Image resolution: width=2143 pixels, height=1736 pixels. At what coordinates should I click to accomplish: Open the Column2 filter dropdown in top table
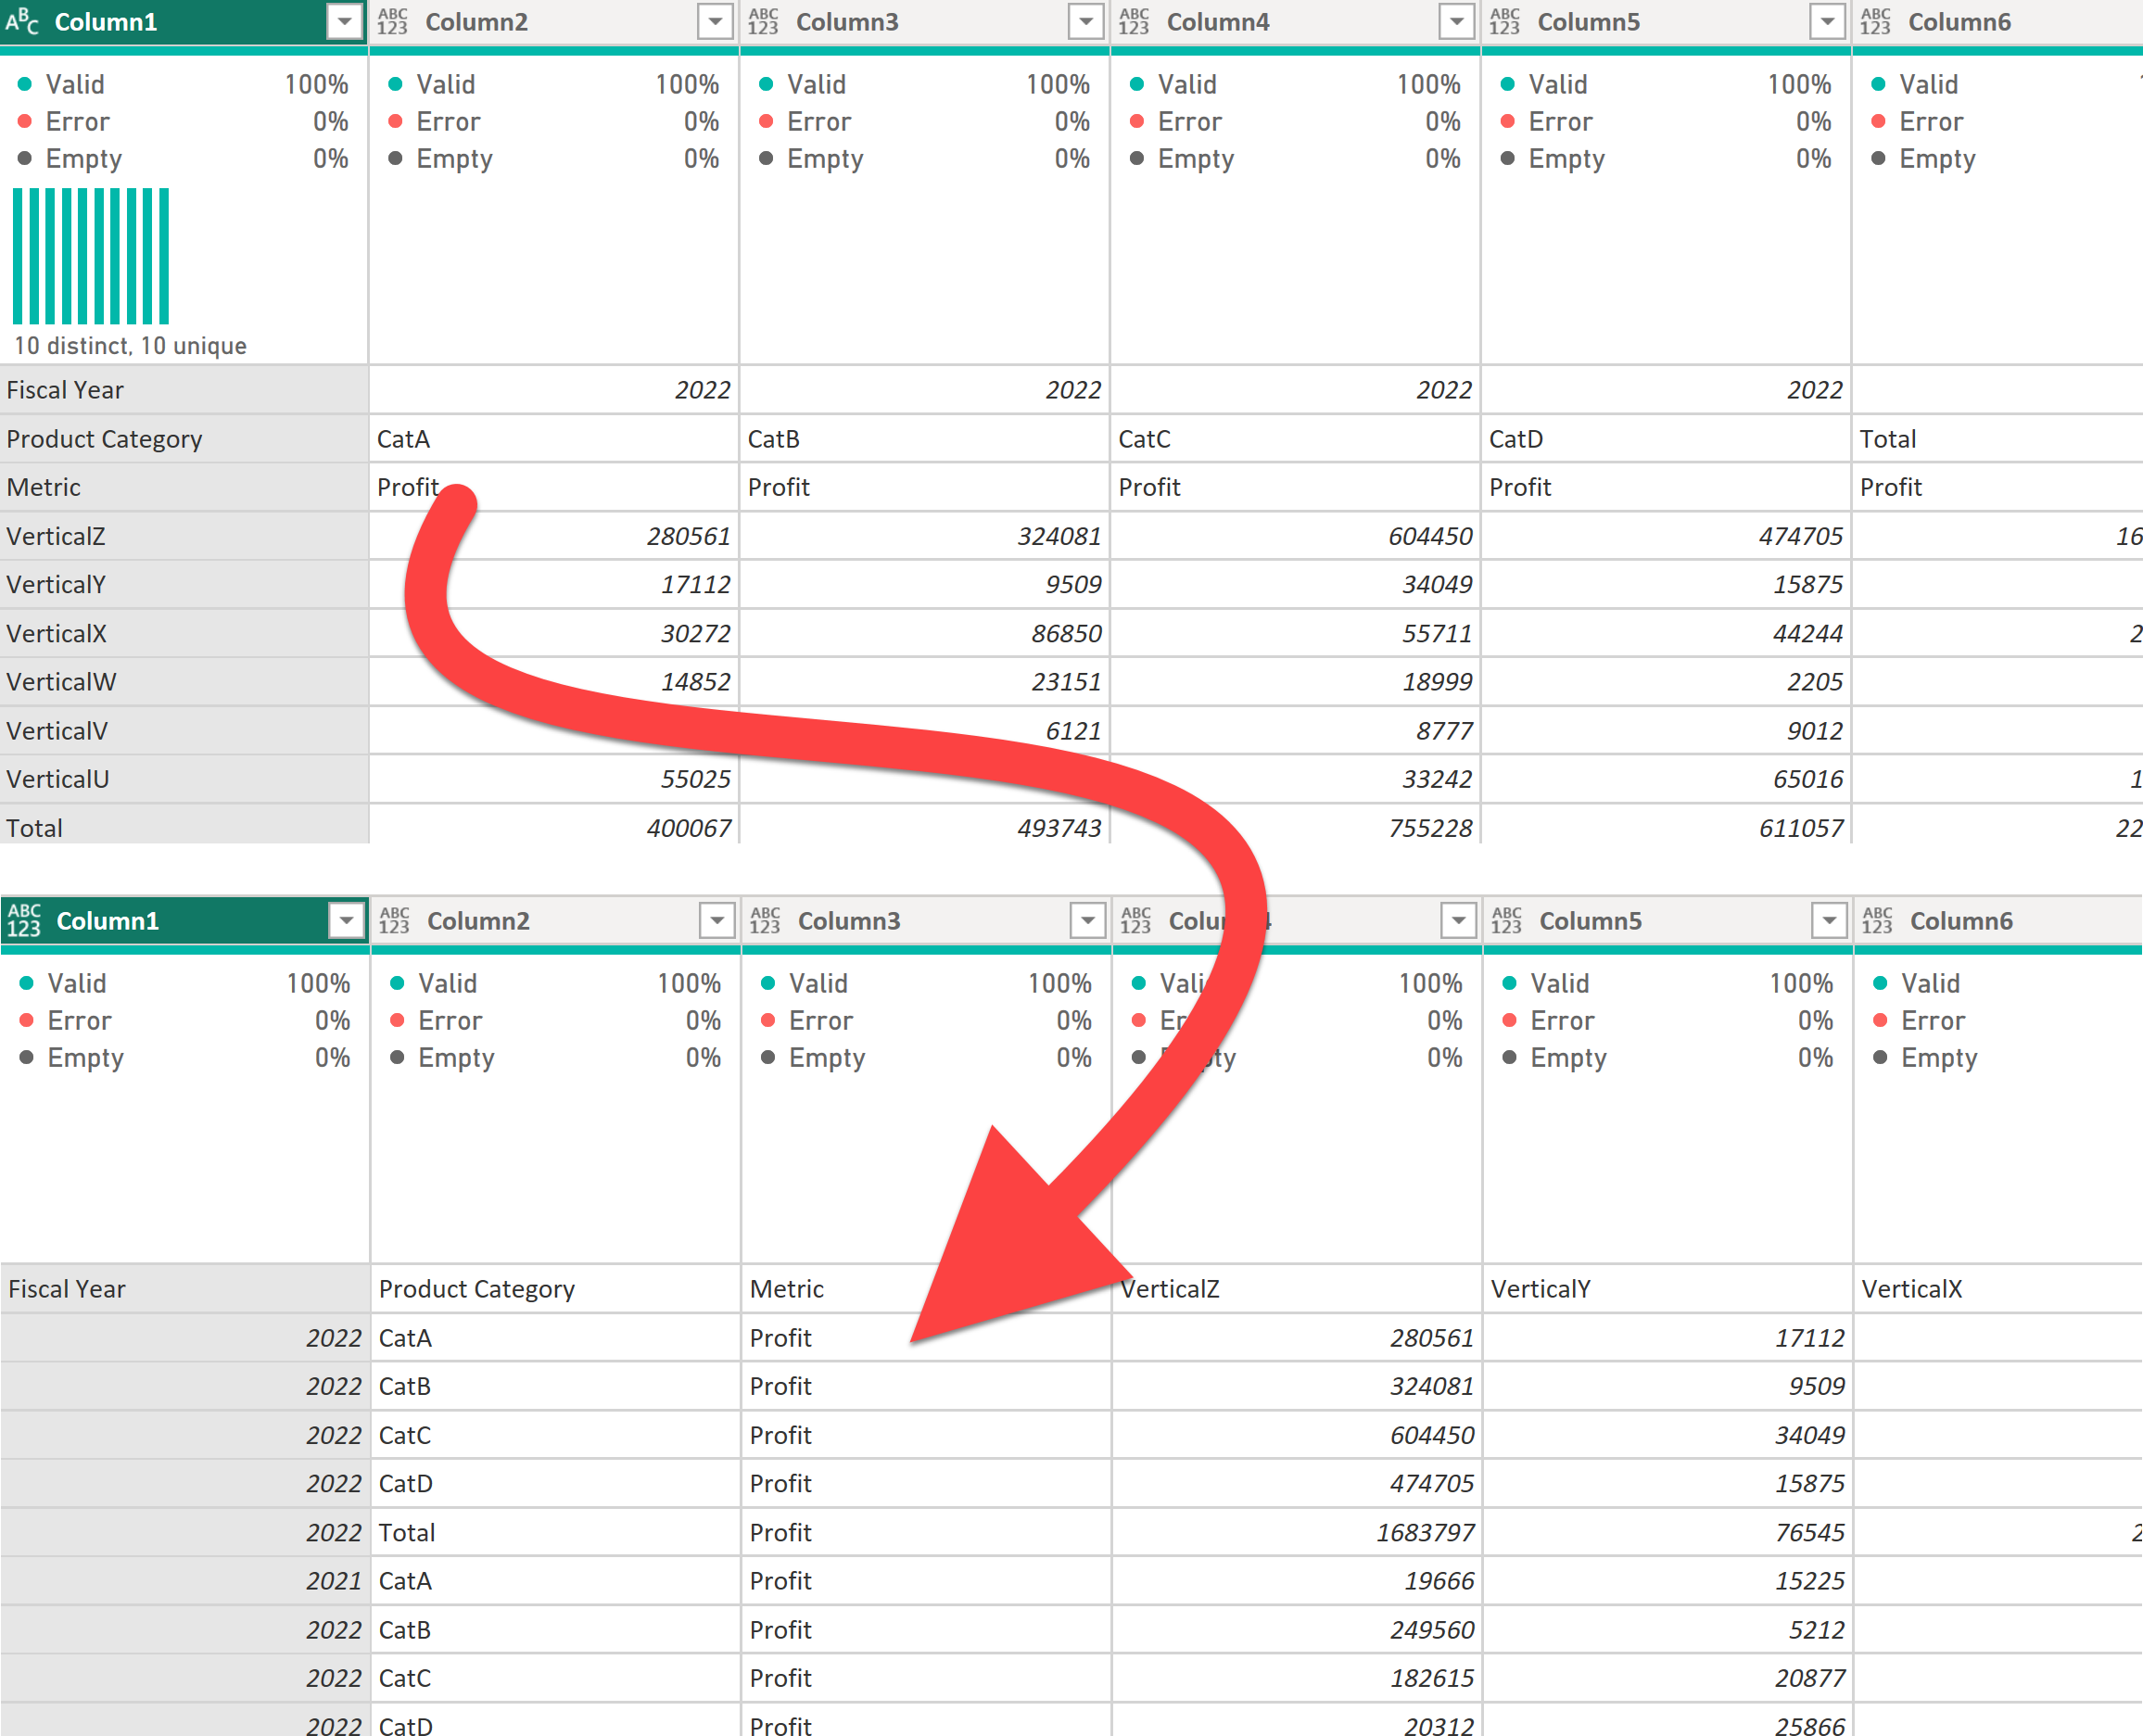pyautogui.click(x=715, y=21)
